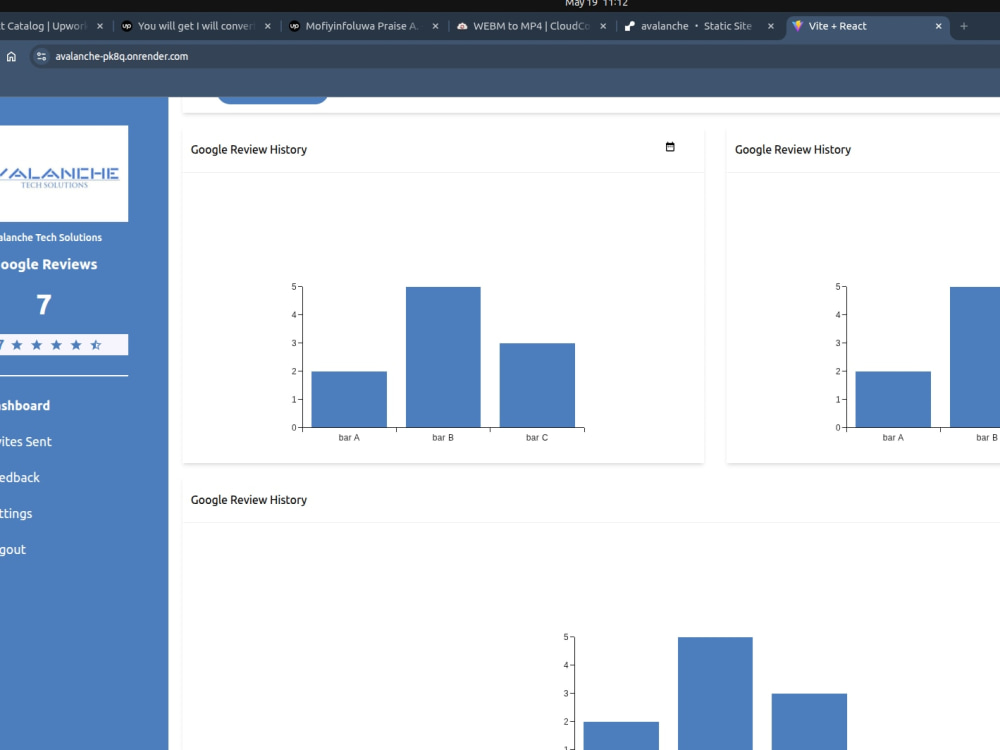Click the browser home icon
The height and width of the screenshot is (750, 1000).
pyautogui.click(x=11, y=57)
